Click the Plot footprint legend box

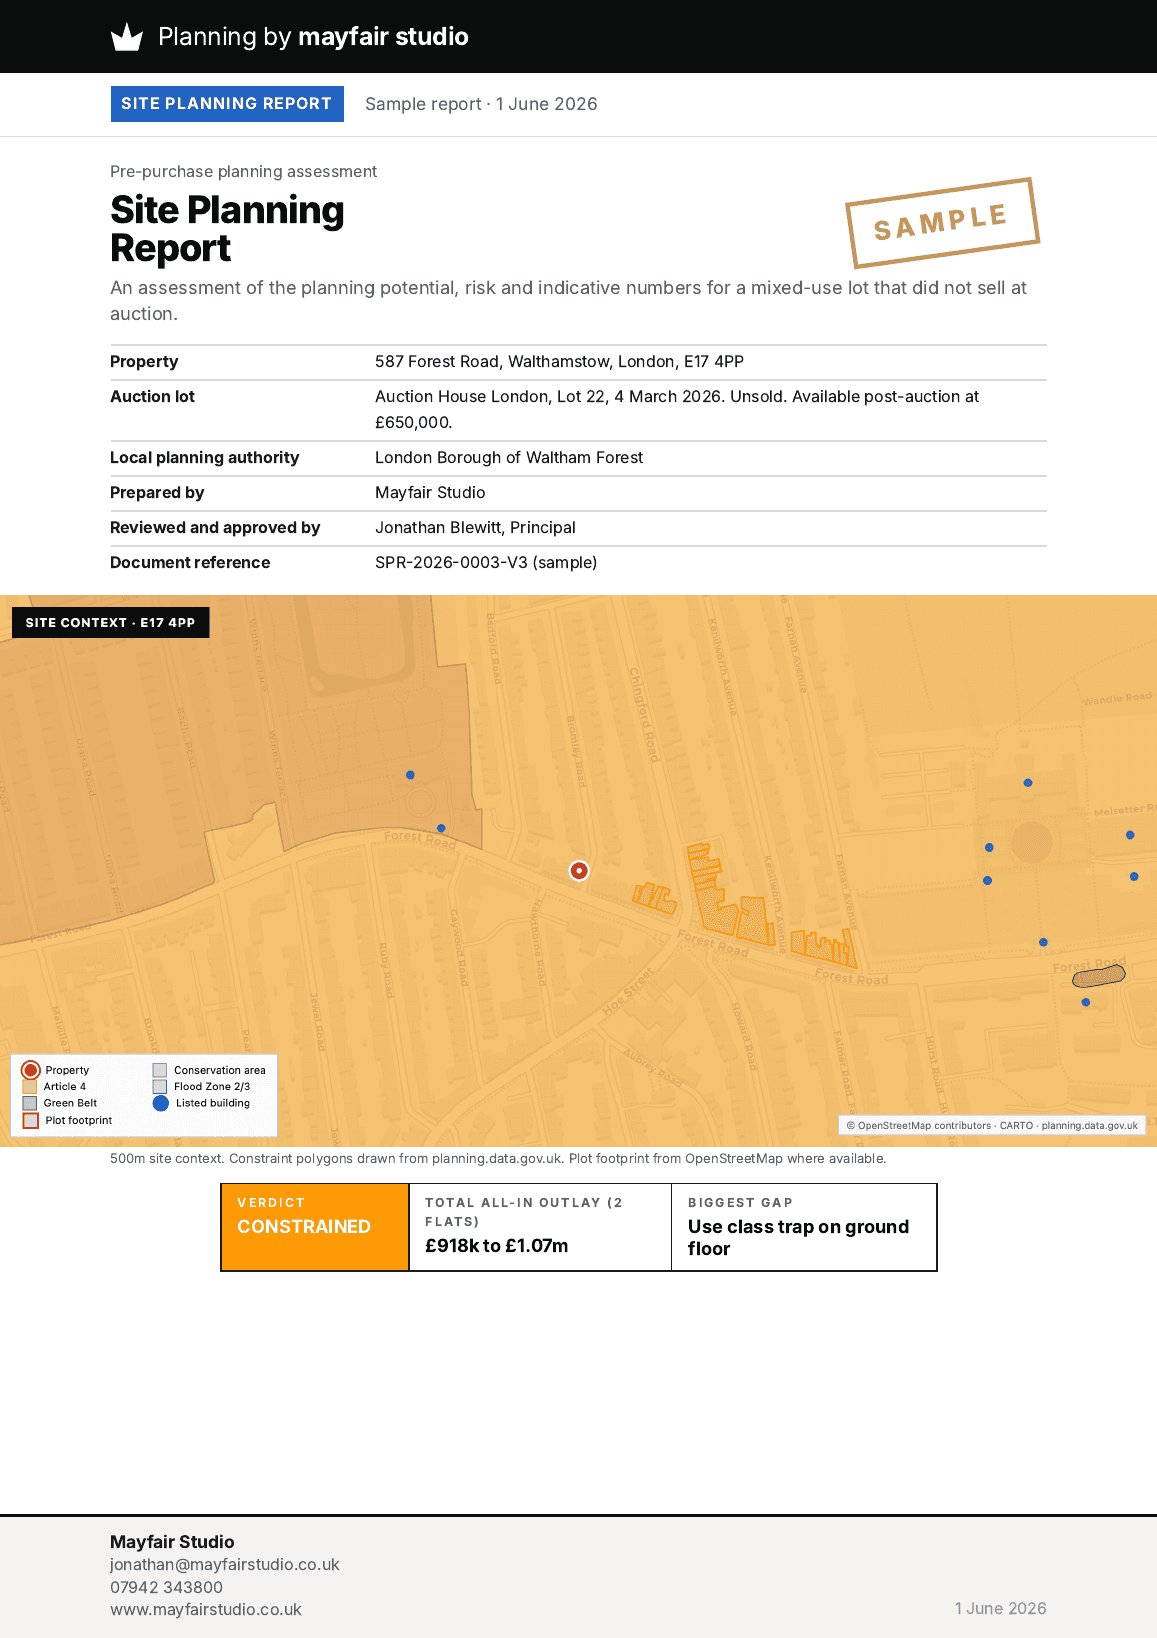point(31,1120)
